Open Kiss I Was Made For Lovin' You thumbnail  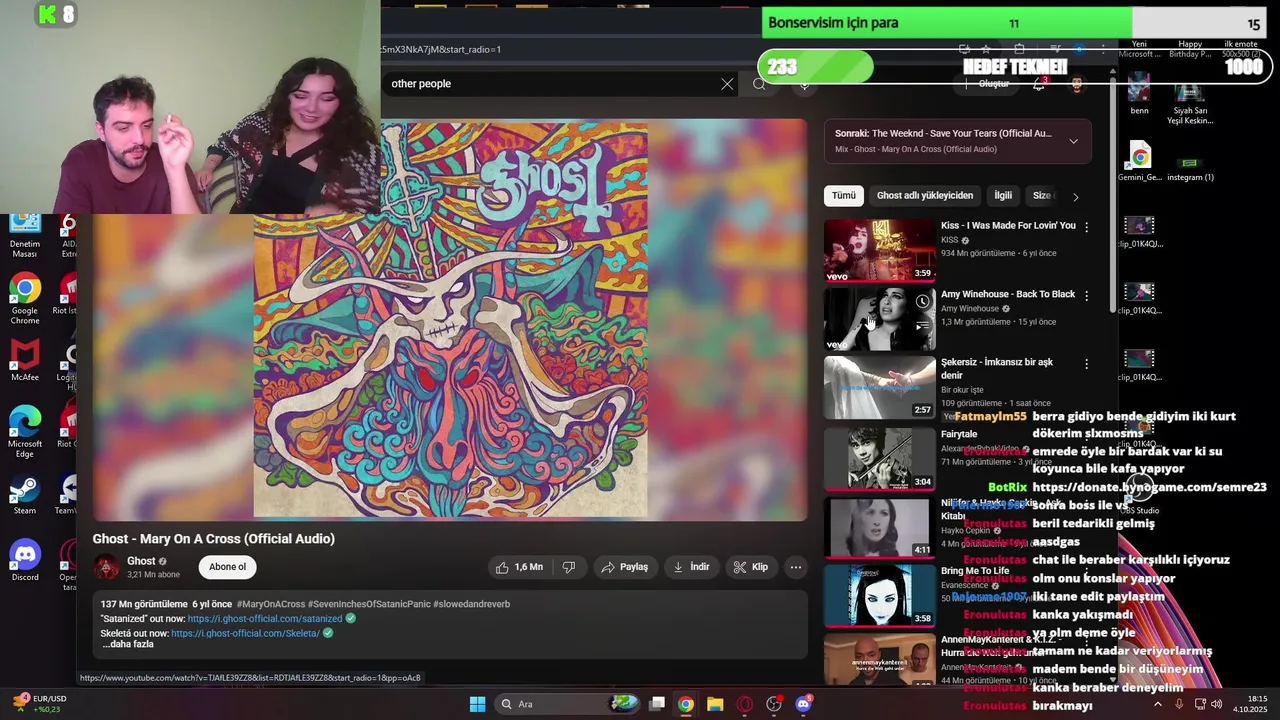pos(879,250)
